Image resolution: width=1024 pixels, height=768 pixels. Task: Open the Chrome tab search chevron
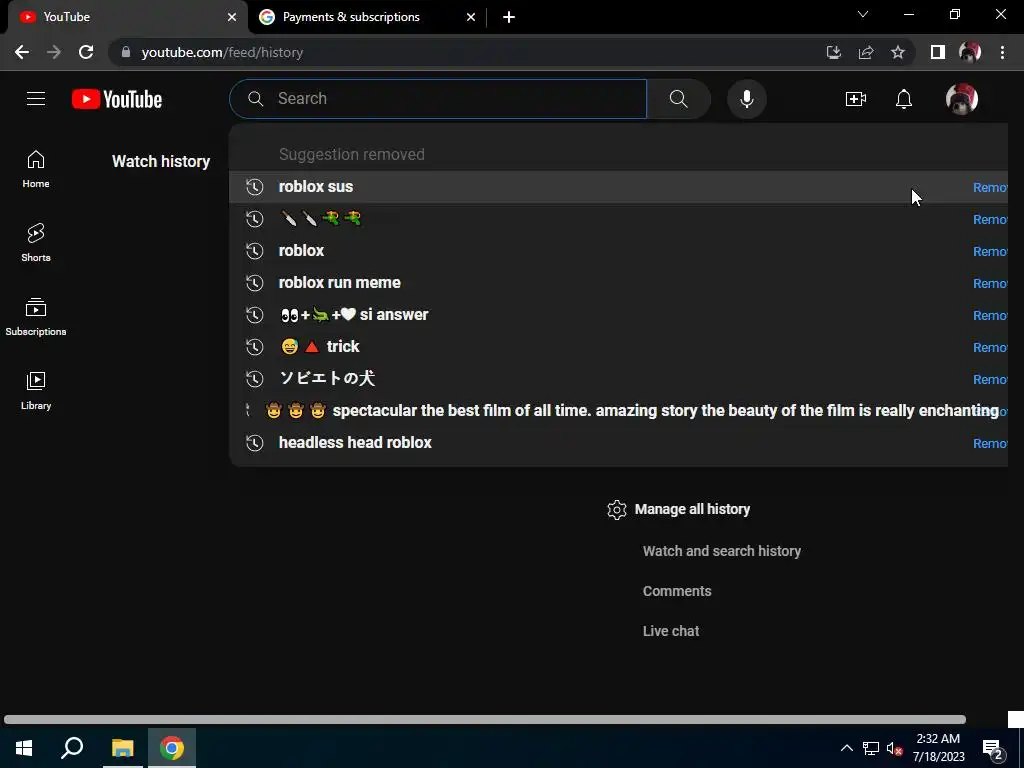pos(863,14)
